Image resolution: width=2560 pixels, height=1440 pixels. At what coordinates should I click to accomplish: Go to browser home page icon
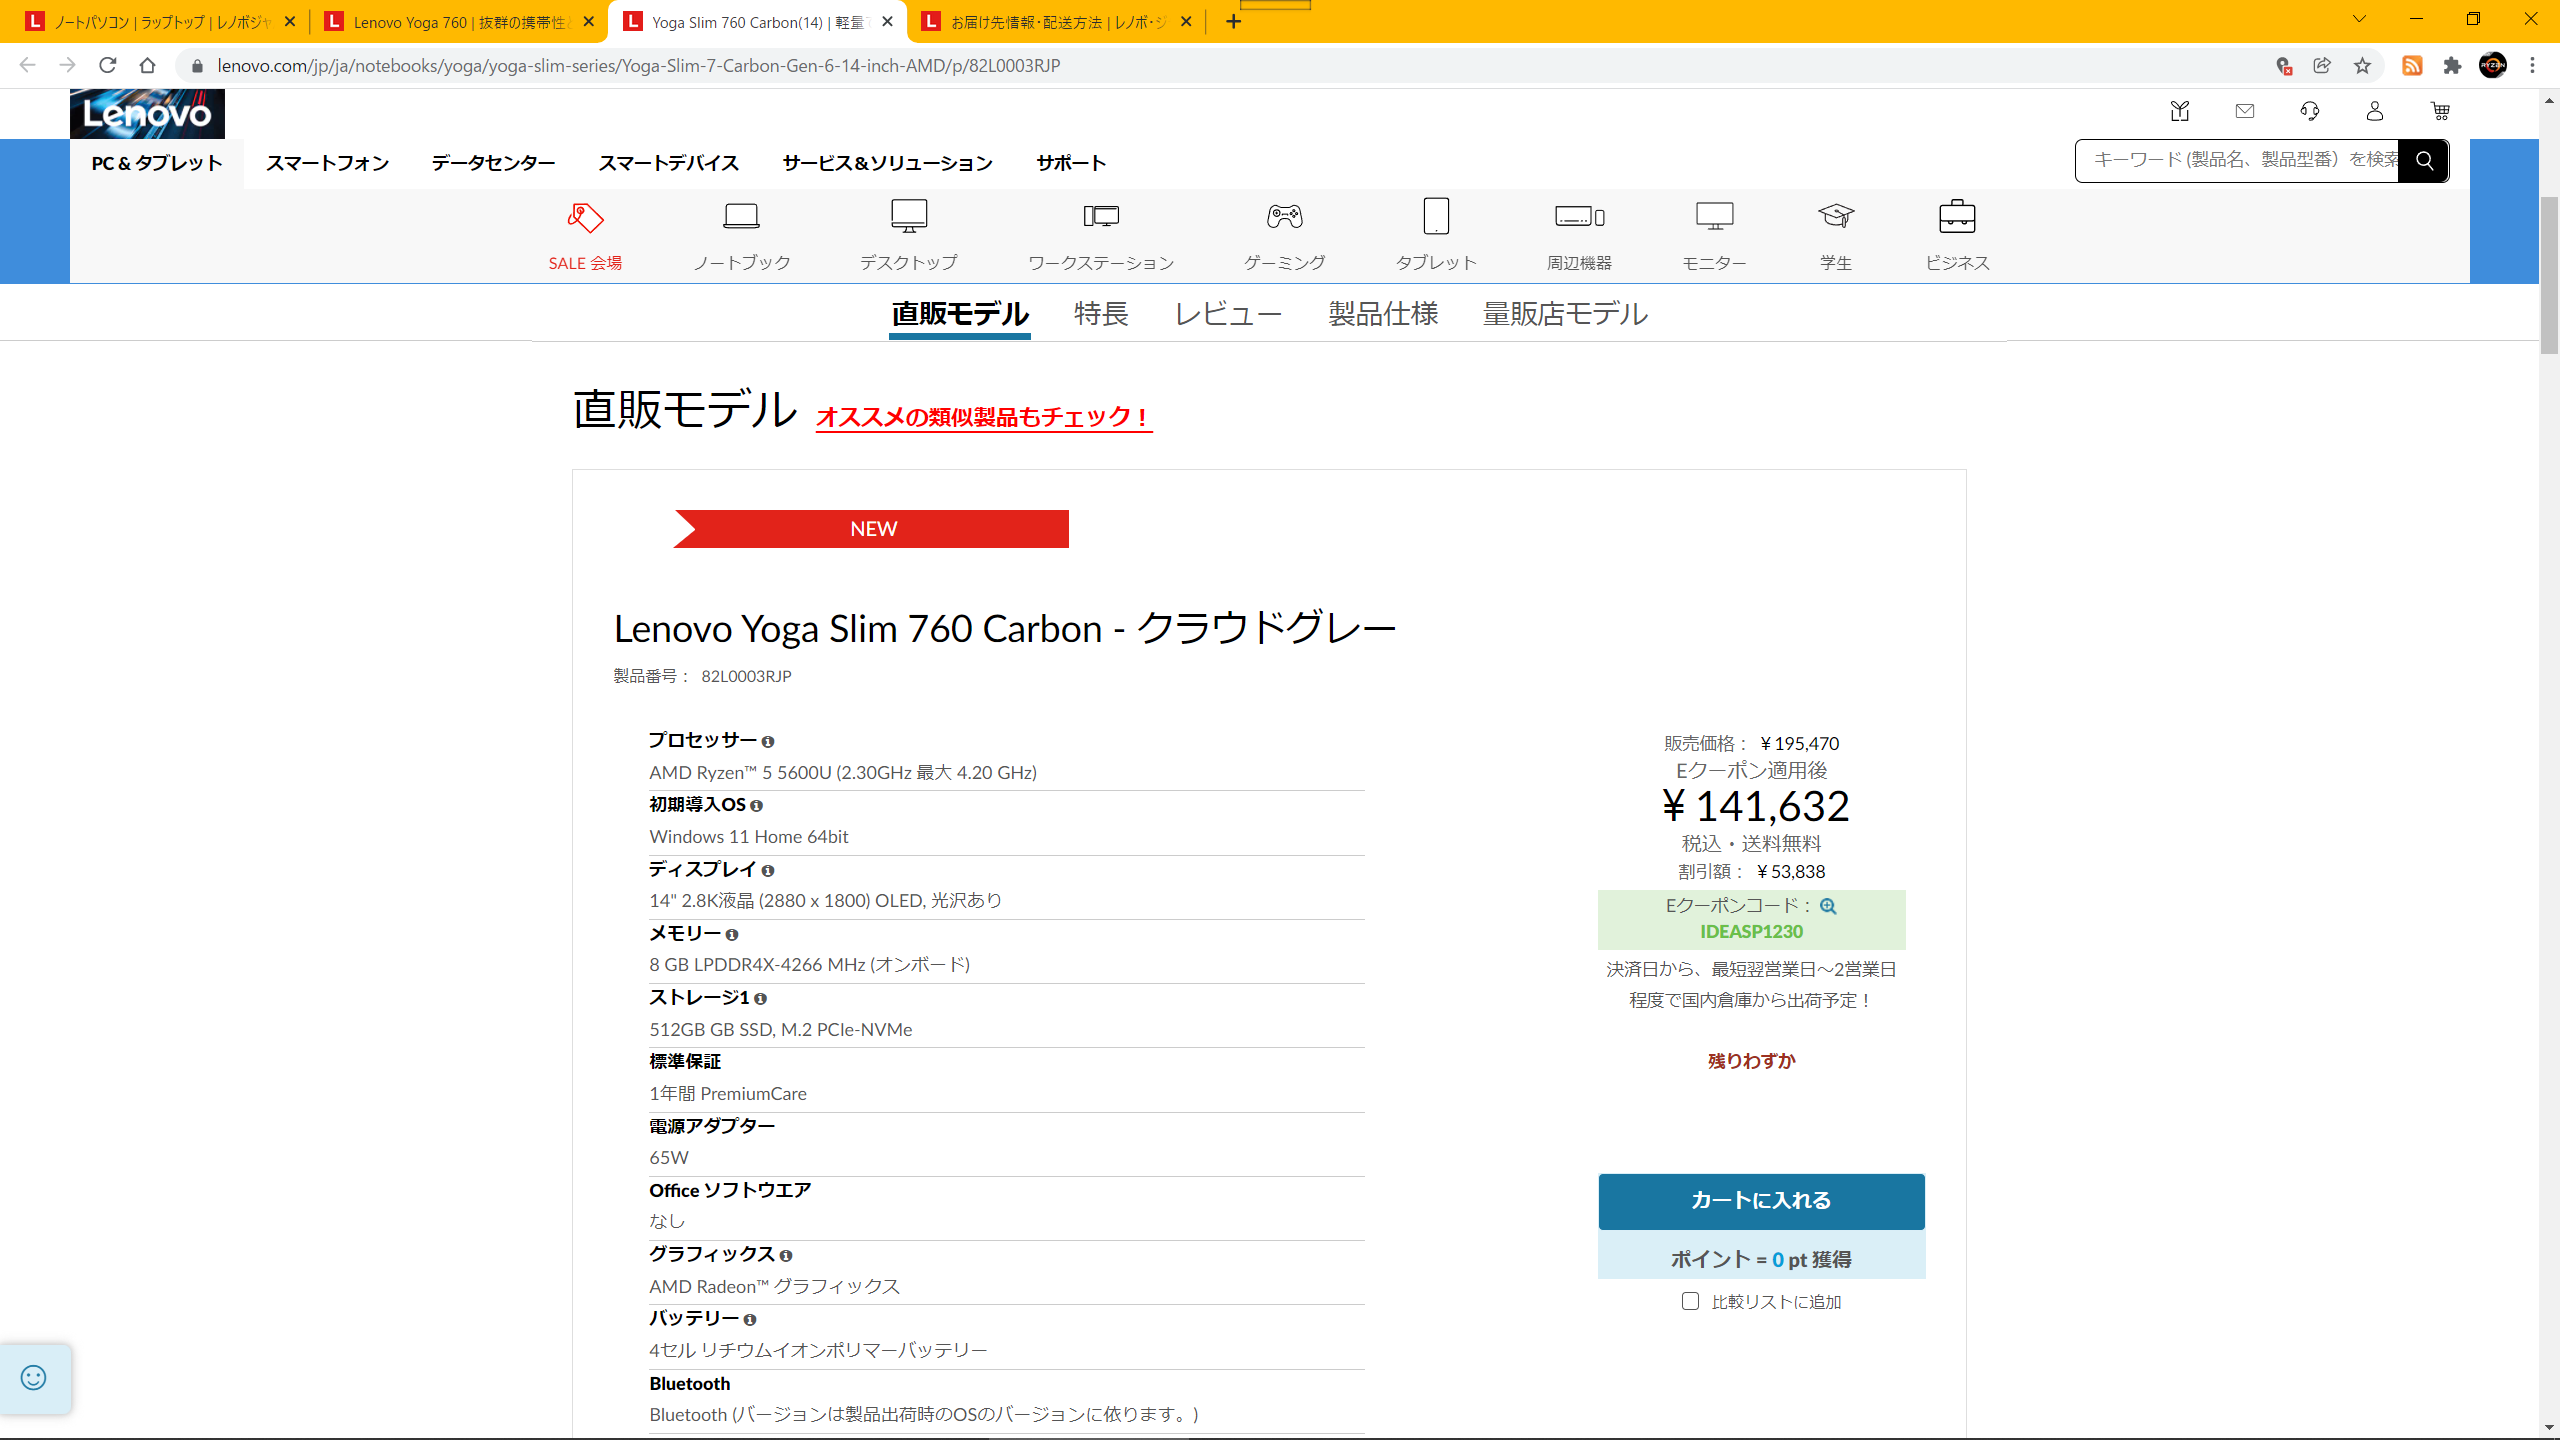tap(148, 66)
